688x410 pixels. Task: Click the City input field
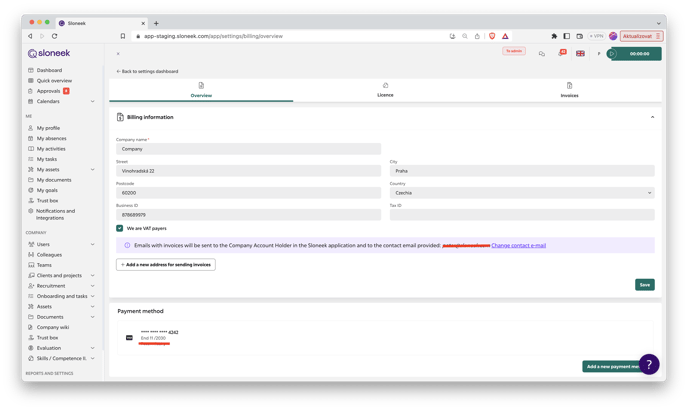522,171
